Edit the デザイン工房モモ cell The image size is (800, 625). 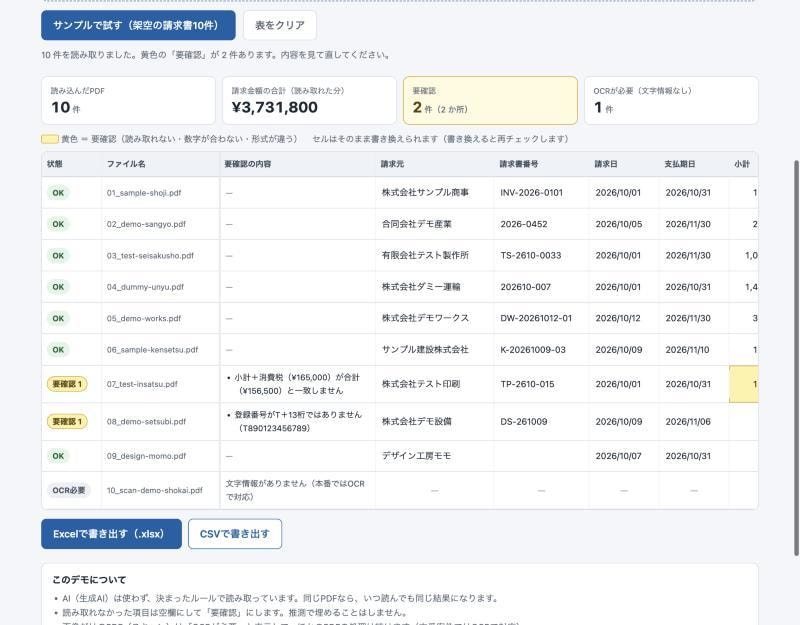(435, 456)
